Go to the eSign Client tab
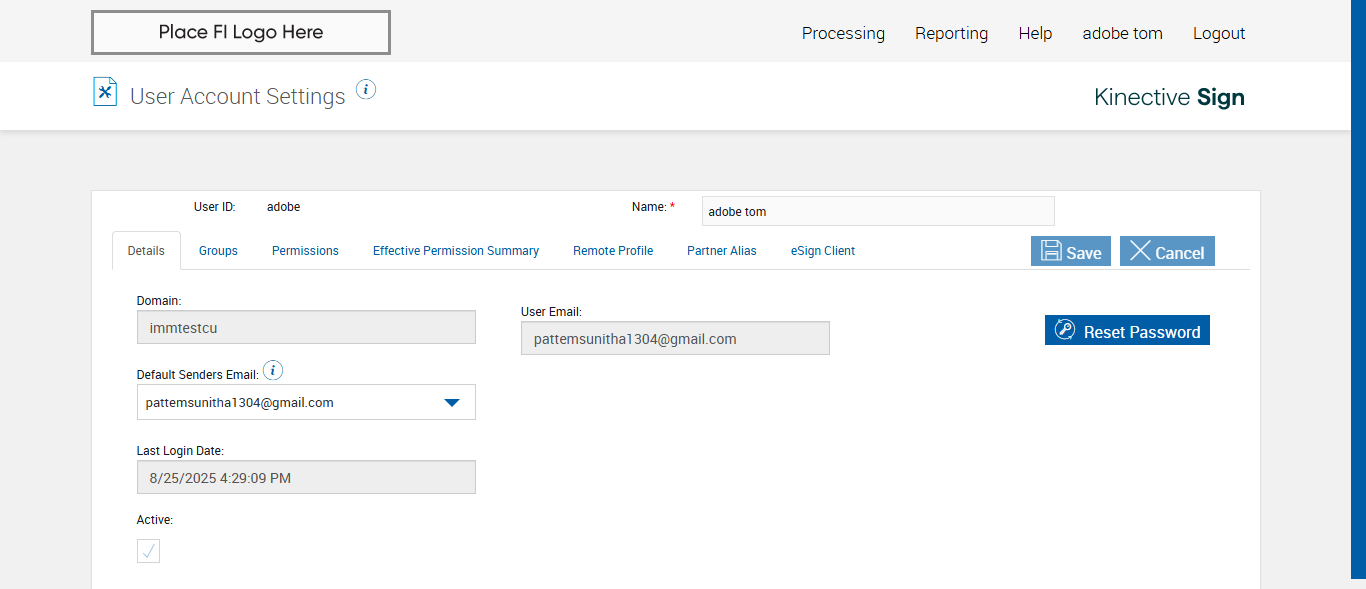This screenshot has width=1366, height=589. (x=823, y=251)
